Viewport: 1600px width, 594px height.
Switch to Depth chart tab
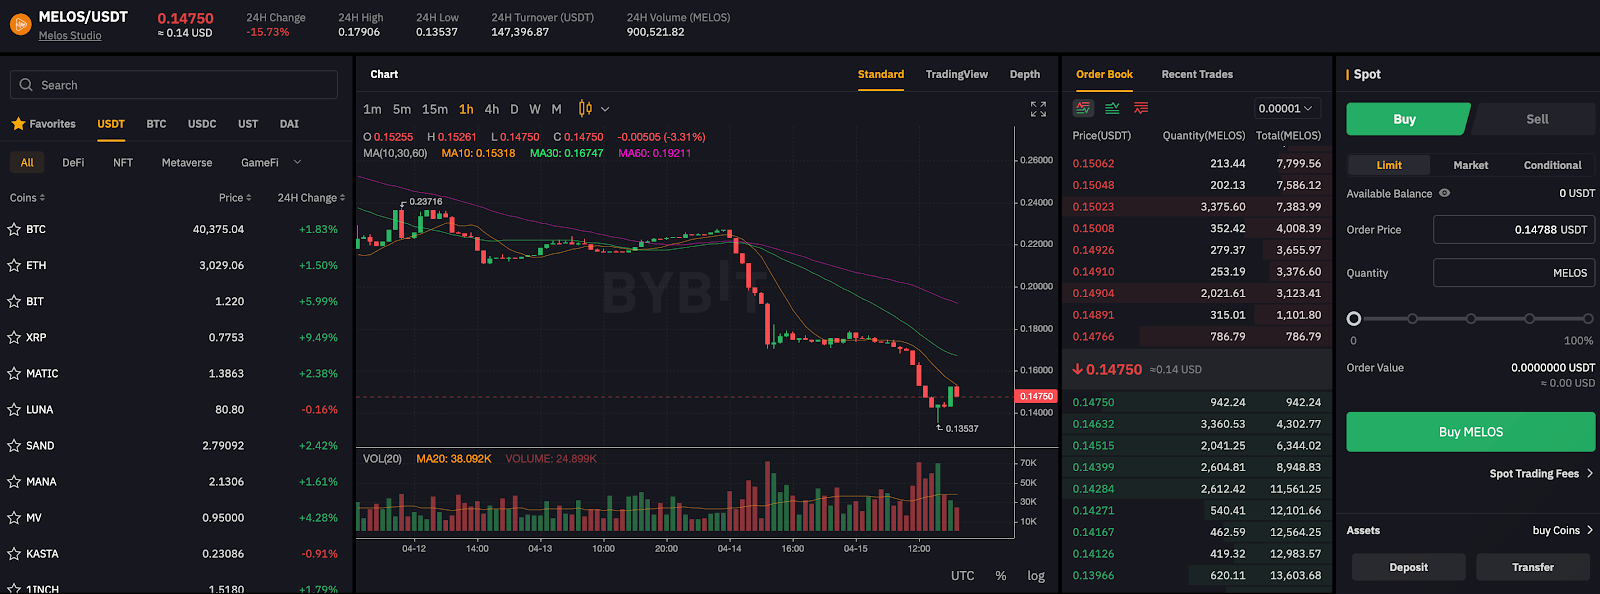pos(1025,74)
